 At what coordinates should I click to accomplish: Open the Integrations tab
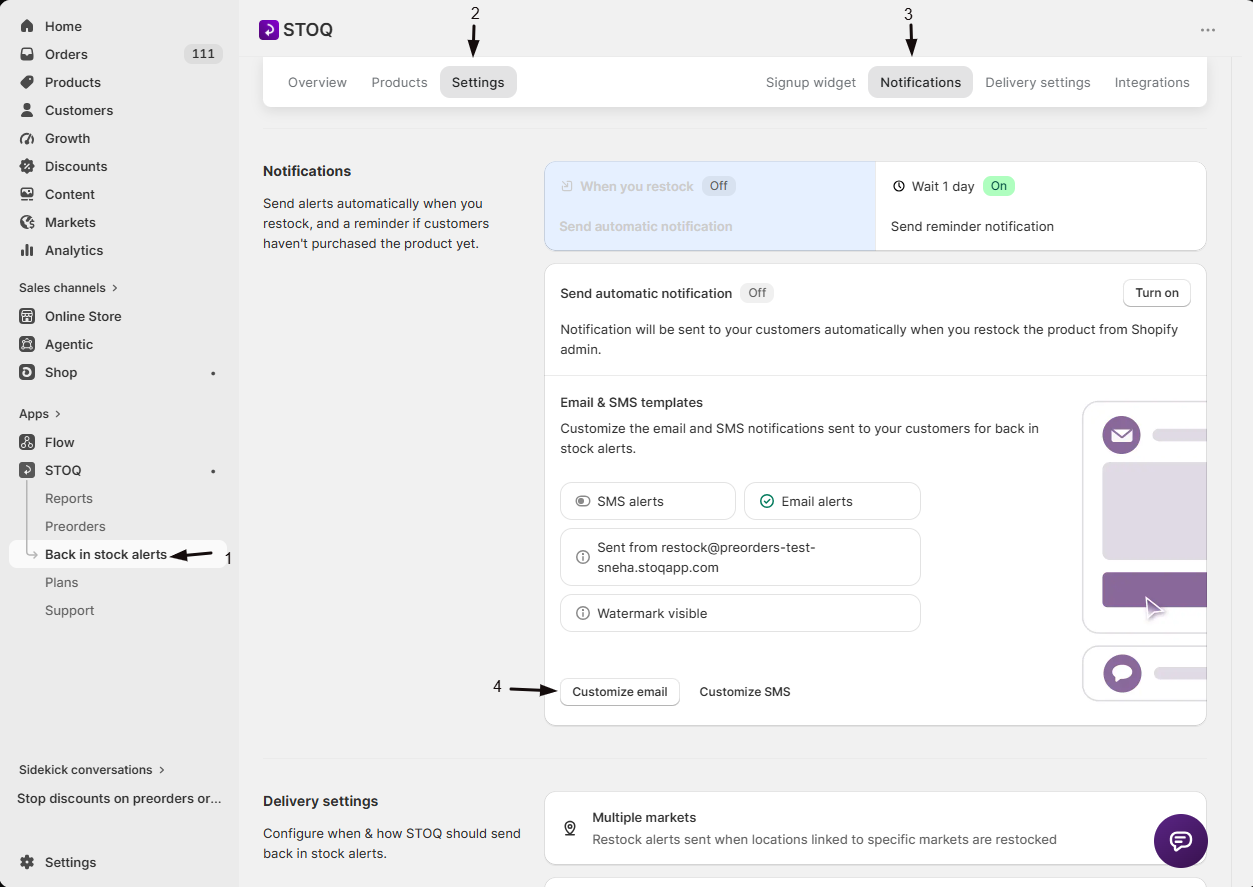(1152, 82)
